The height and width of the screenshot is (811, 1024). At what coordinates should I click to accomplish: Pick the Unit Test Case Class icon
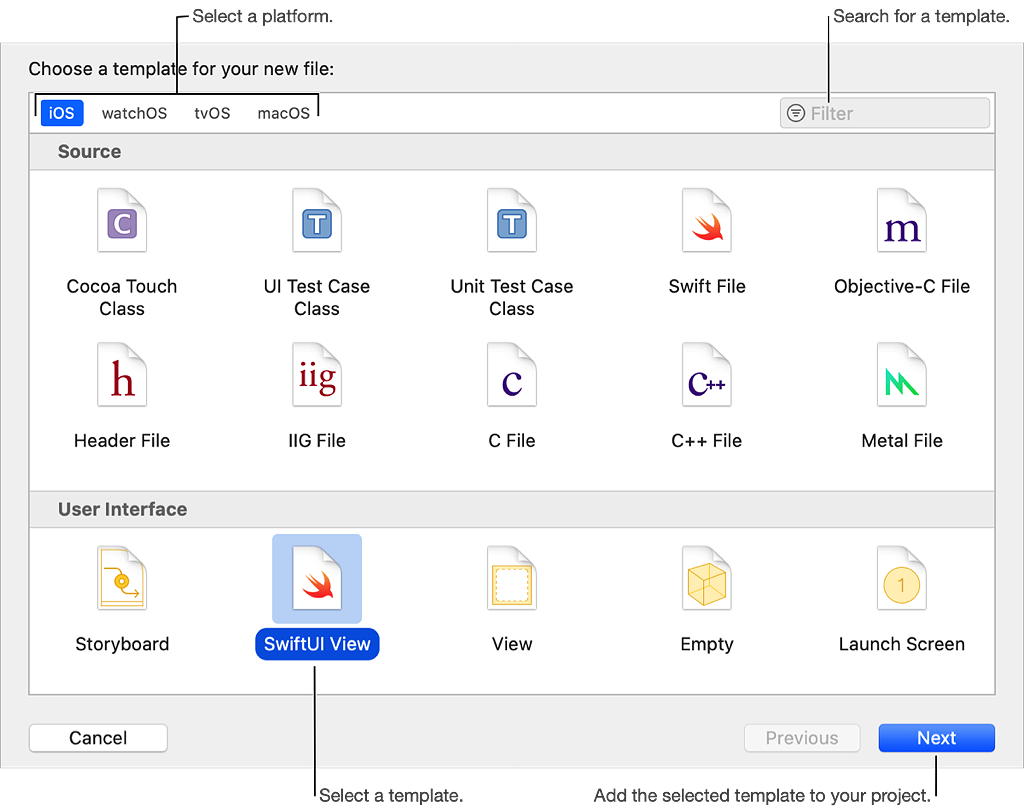[x=512, y=220]
